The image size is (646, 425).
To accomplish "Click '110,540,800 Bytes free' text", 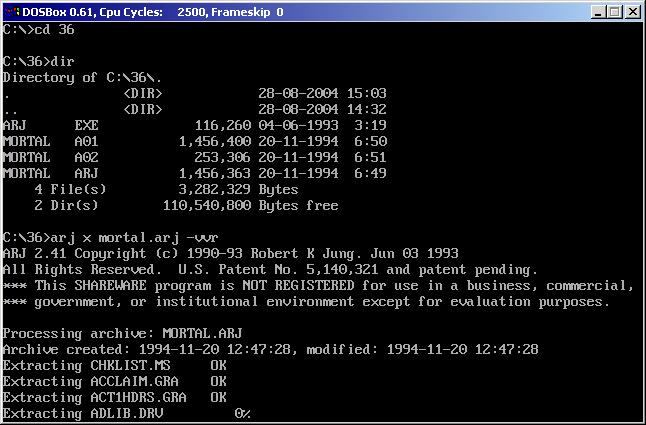I will pyautogui.click(x=250, y=206).
